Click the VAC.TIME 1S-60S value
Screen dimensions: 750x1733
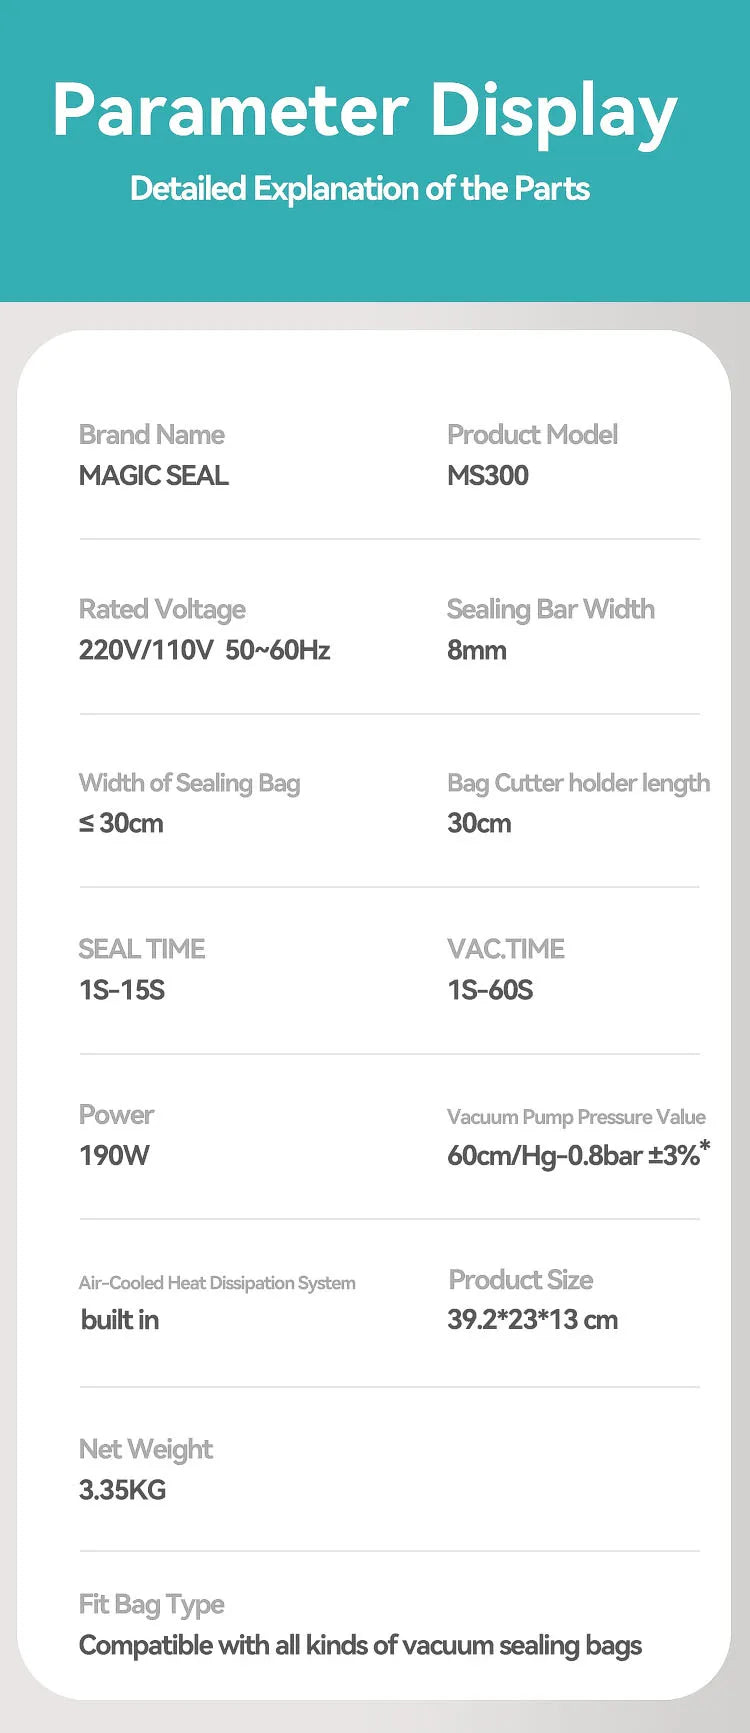coord(490,990)
